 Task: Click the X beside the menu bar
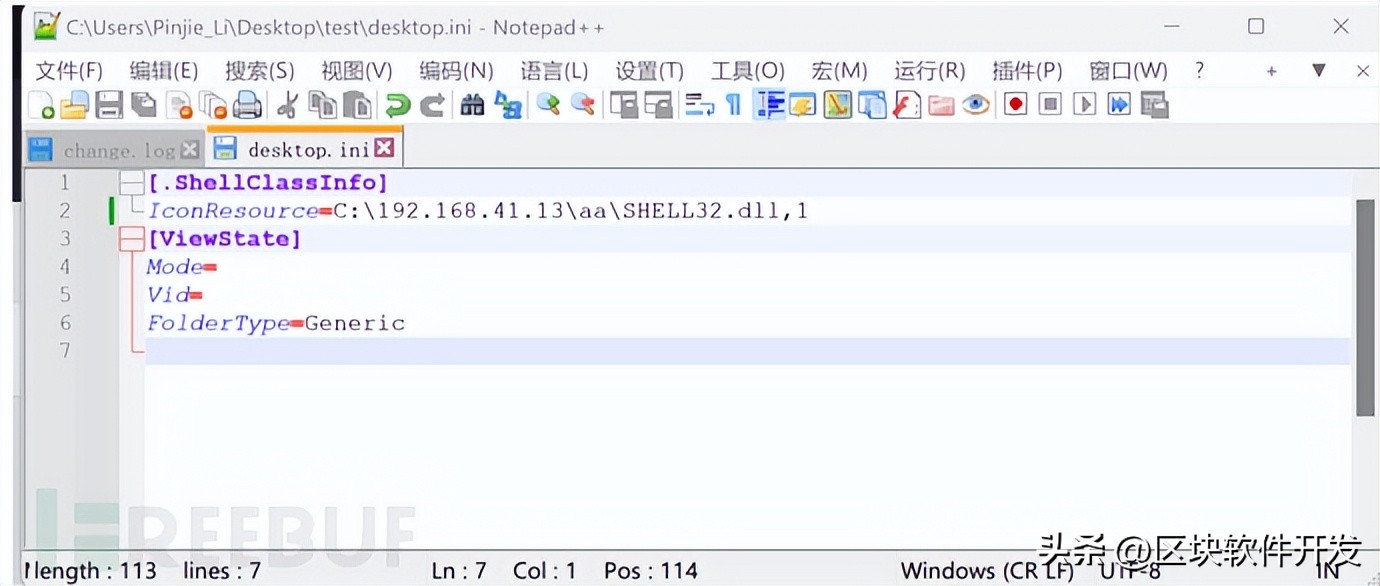tap(1362, 71)
